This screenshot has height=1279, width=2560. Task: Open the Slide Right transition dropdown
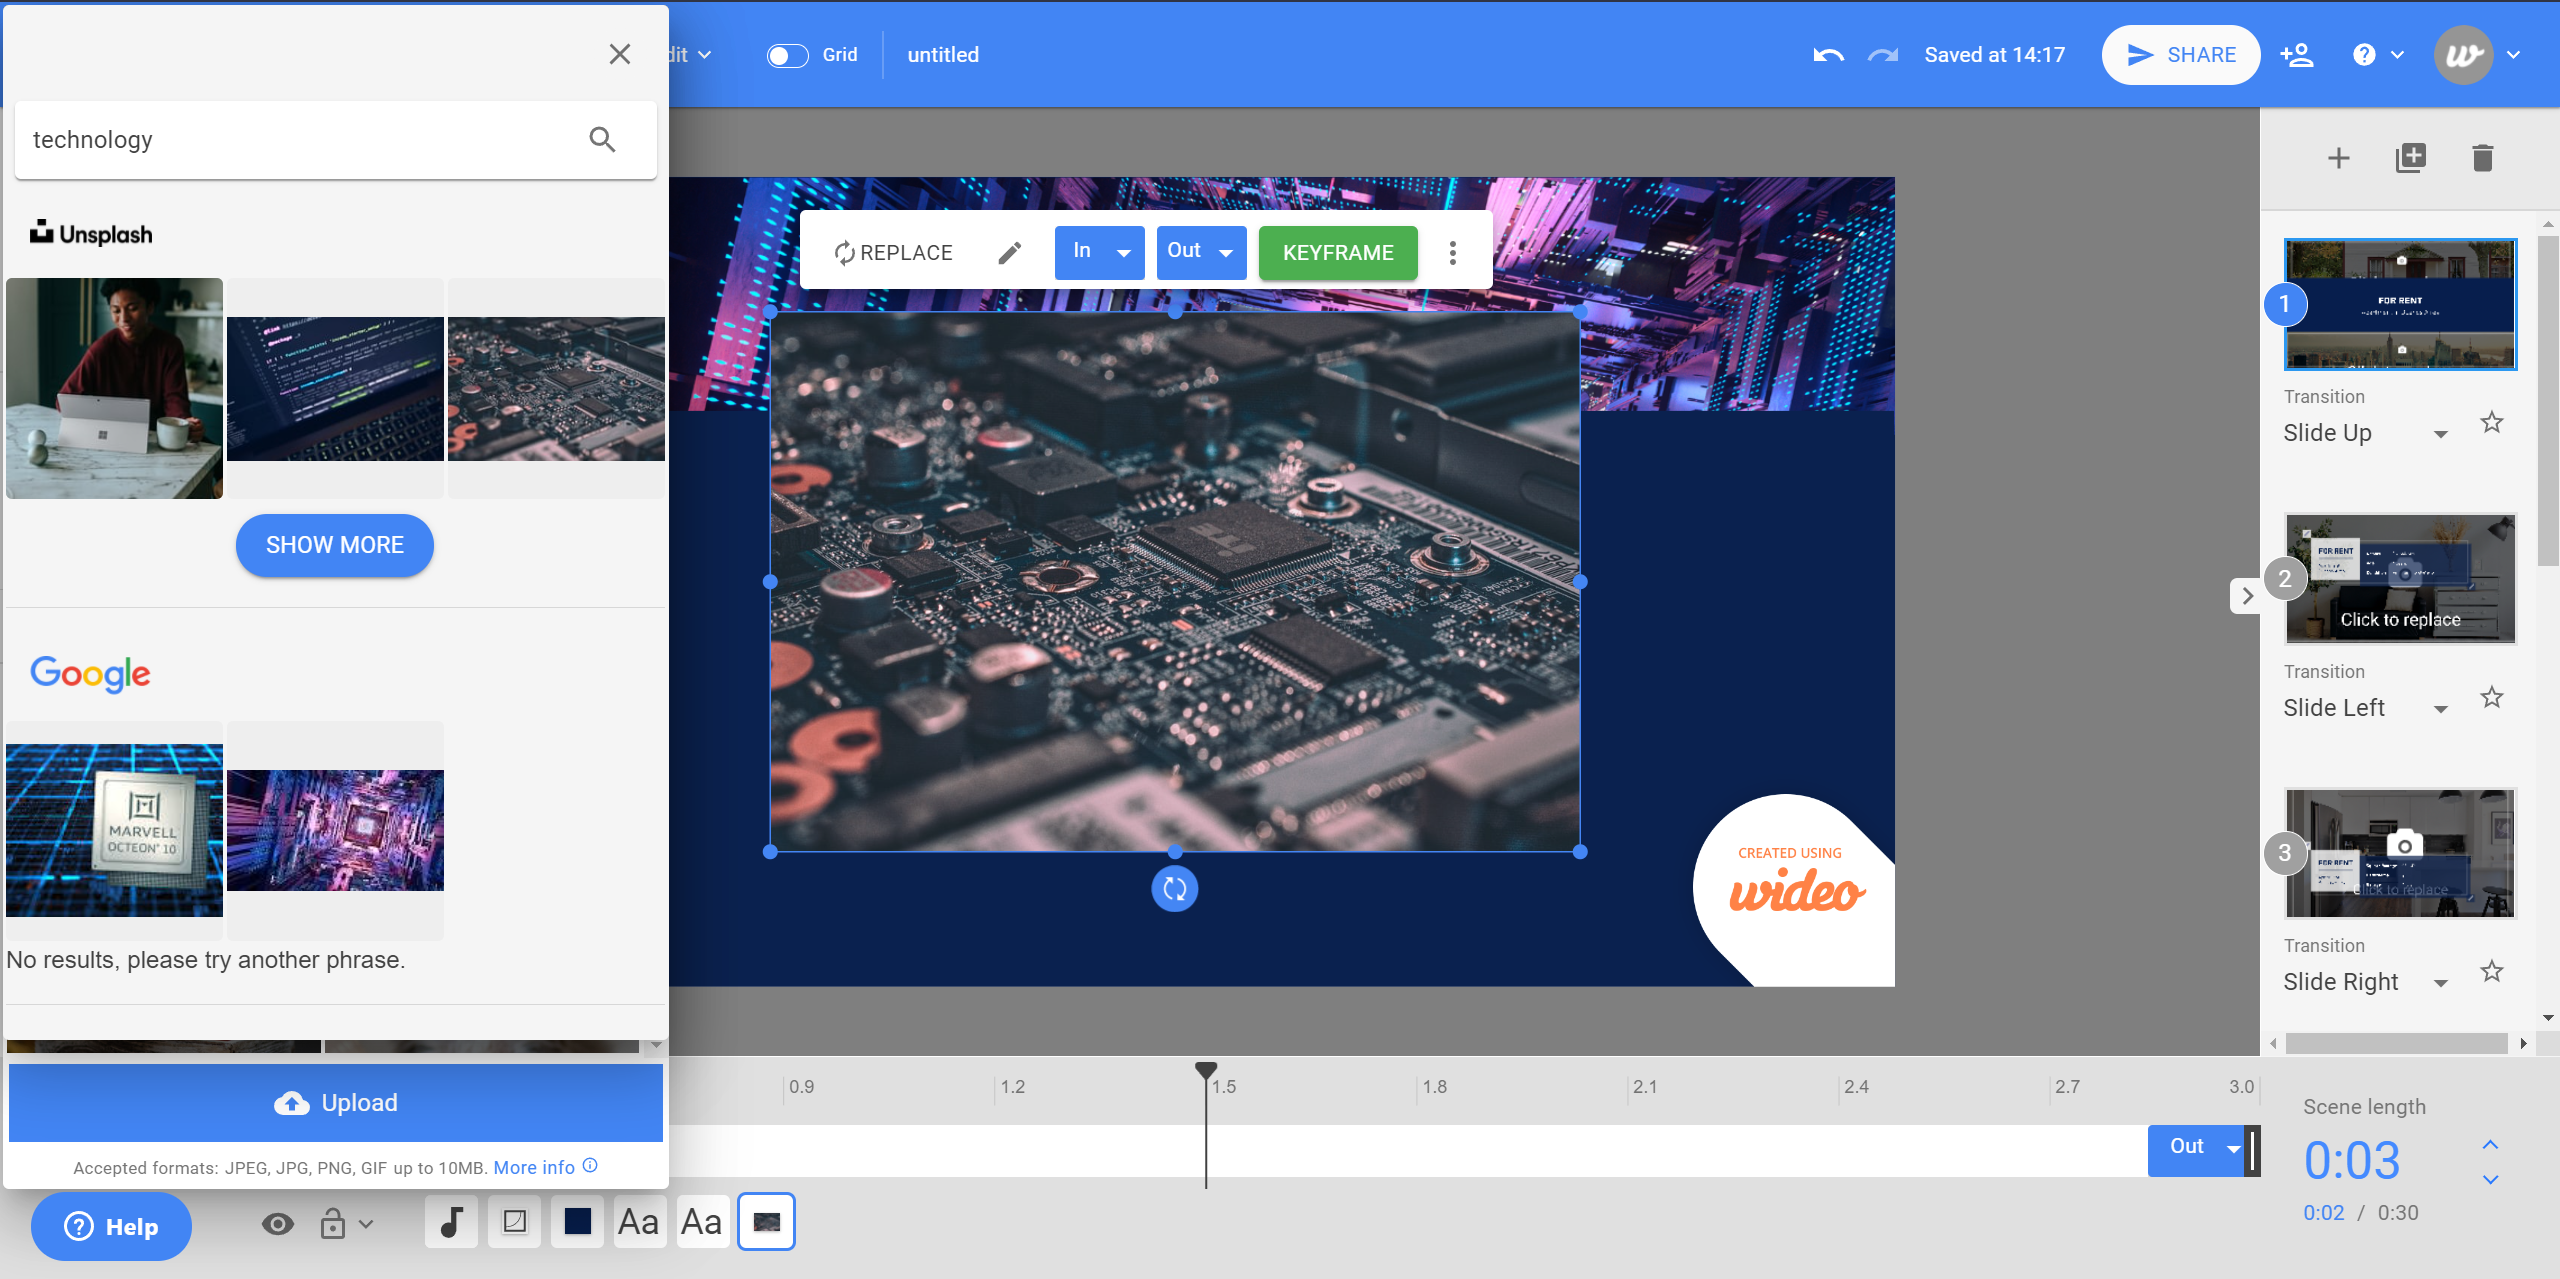(x=2365, y=982)
